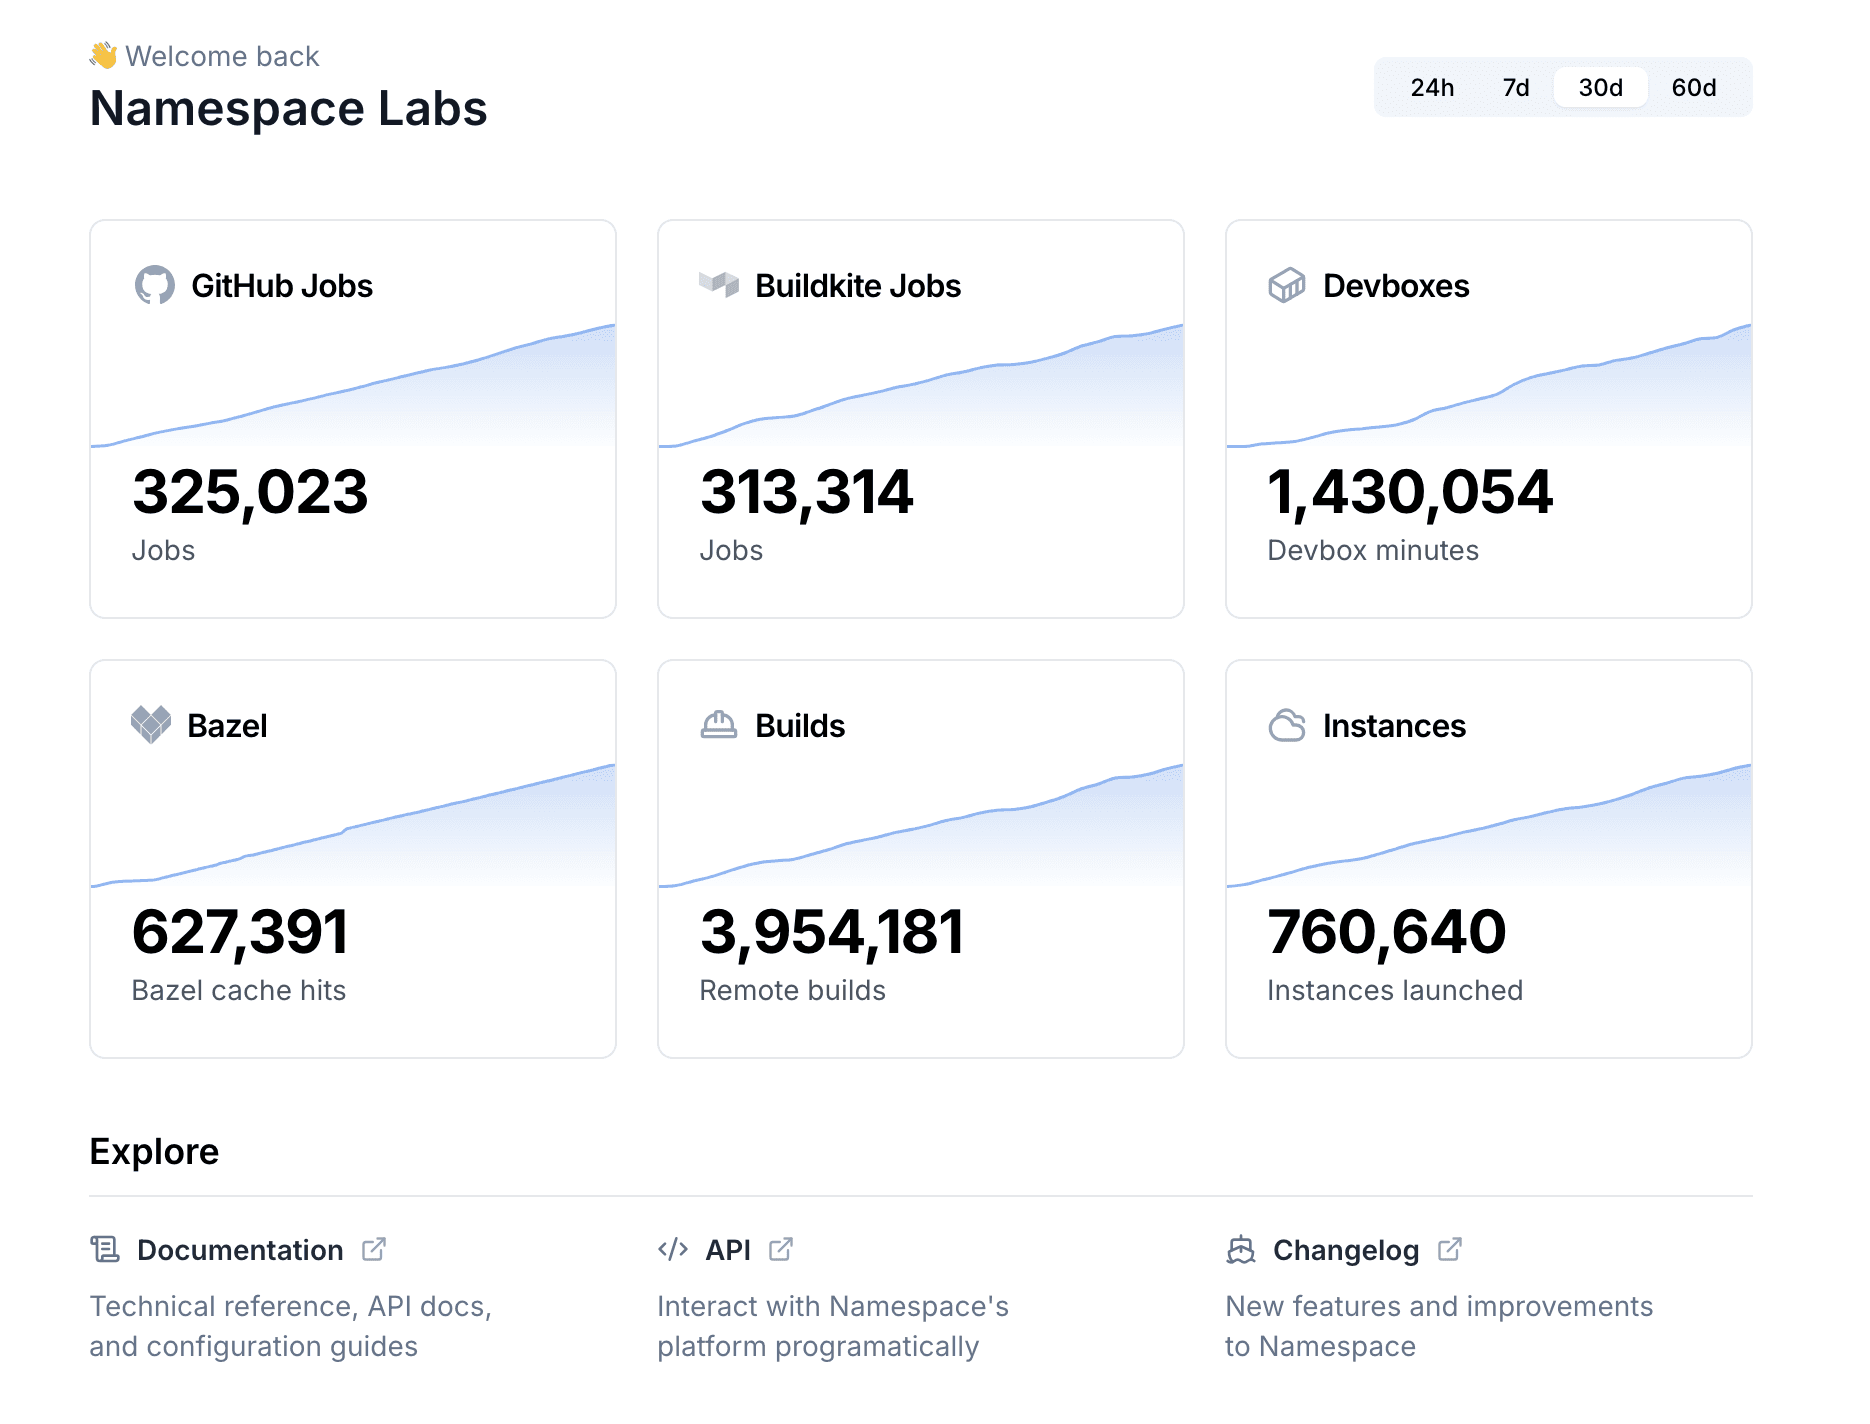Viewport: 1870px width, 1424px height.
Task: Open the Builds card title
Action: (x=800, y=726)
